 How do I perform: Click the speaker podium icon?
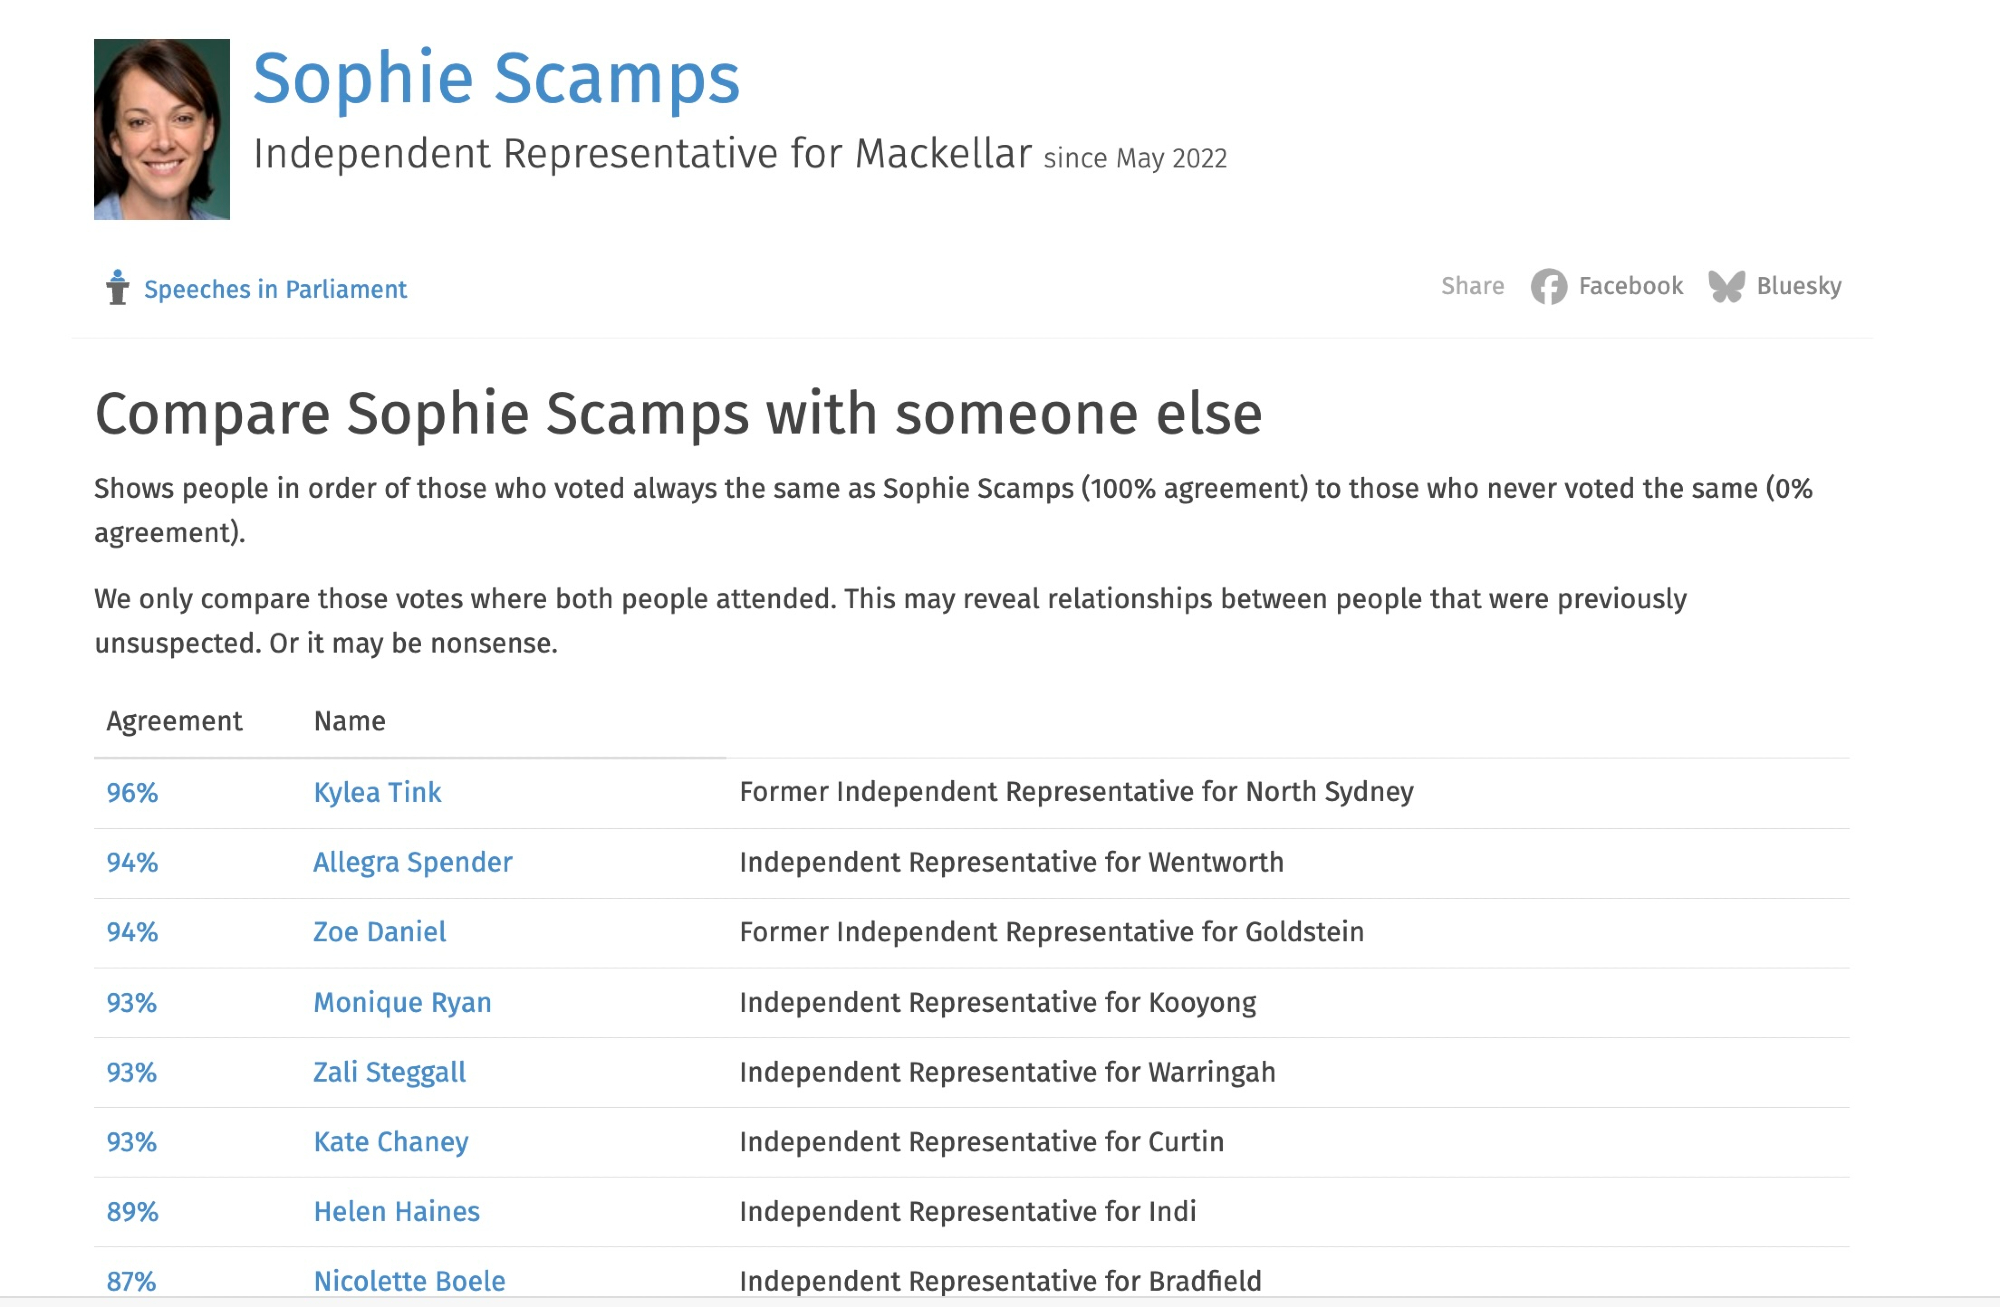(x=117, y=288)
